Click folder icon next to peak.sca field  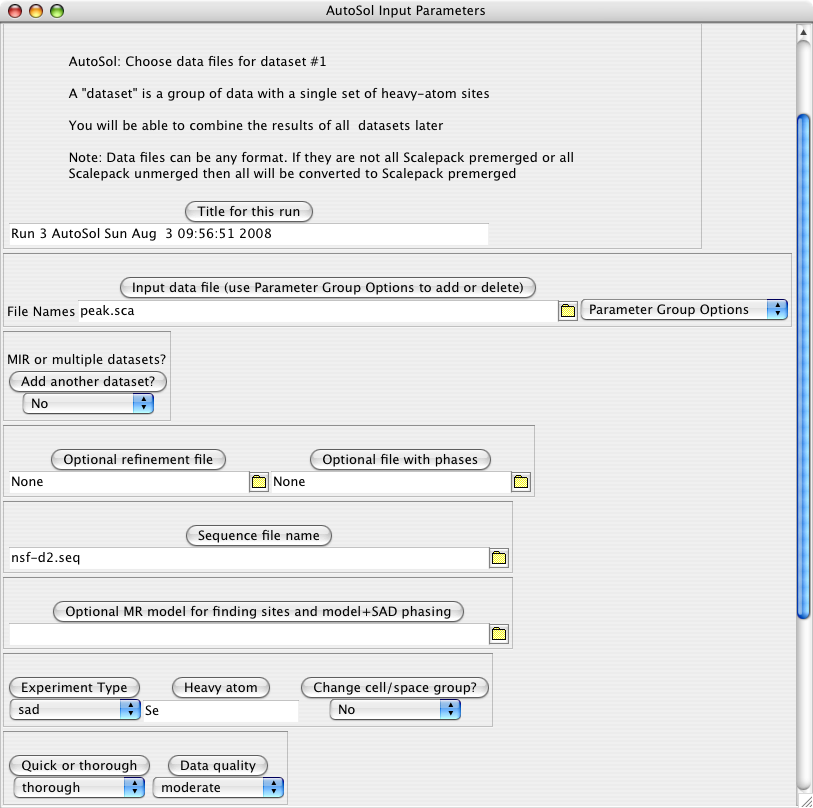click(568, 311)
